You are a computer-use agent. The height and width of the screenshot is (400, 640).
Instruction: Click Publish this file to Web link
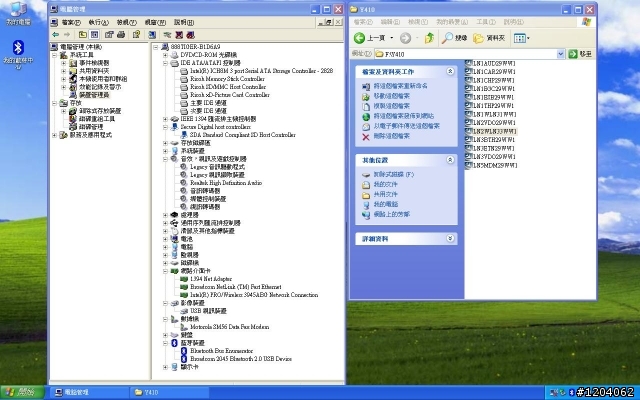404,116
